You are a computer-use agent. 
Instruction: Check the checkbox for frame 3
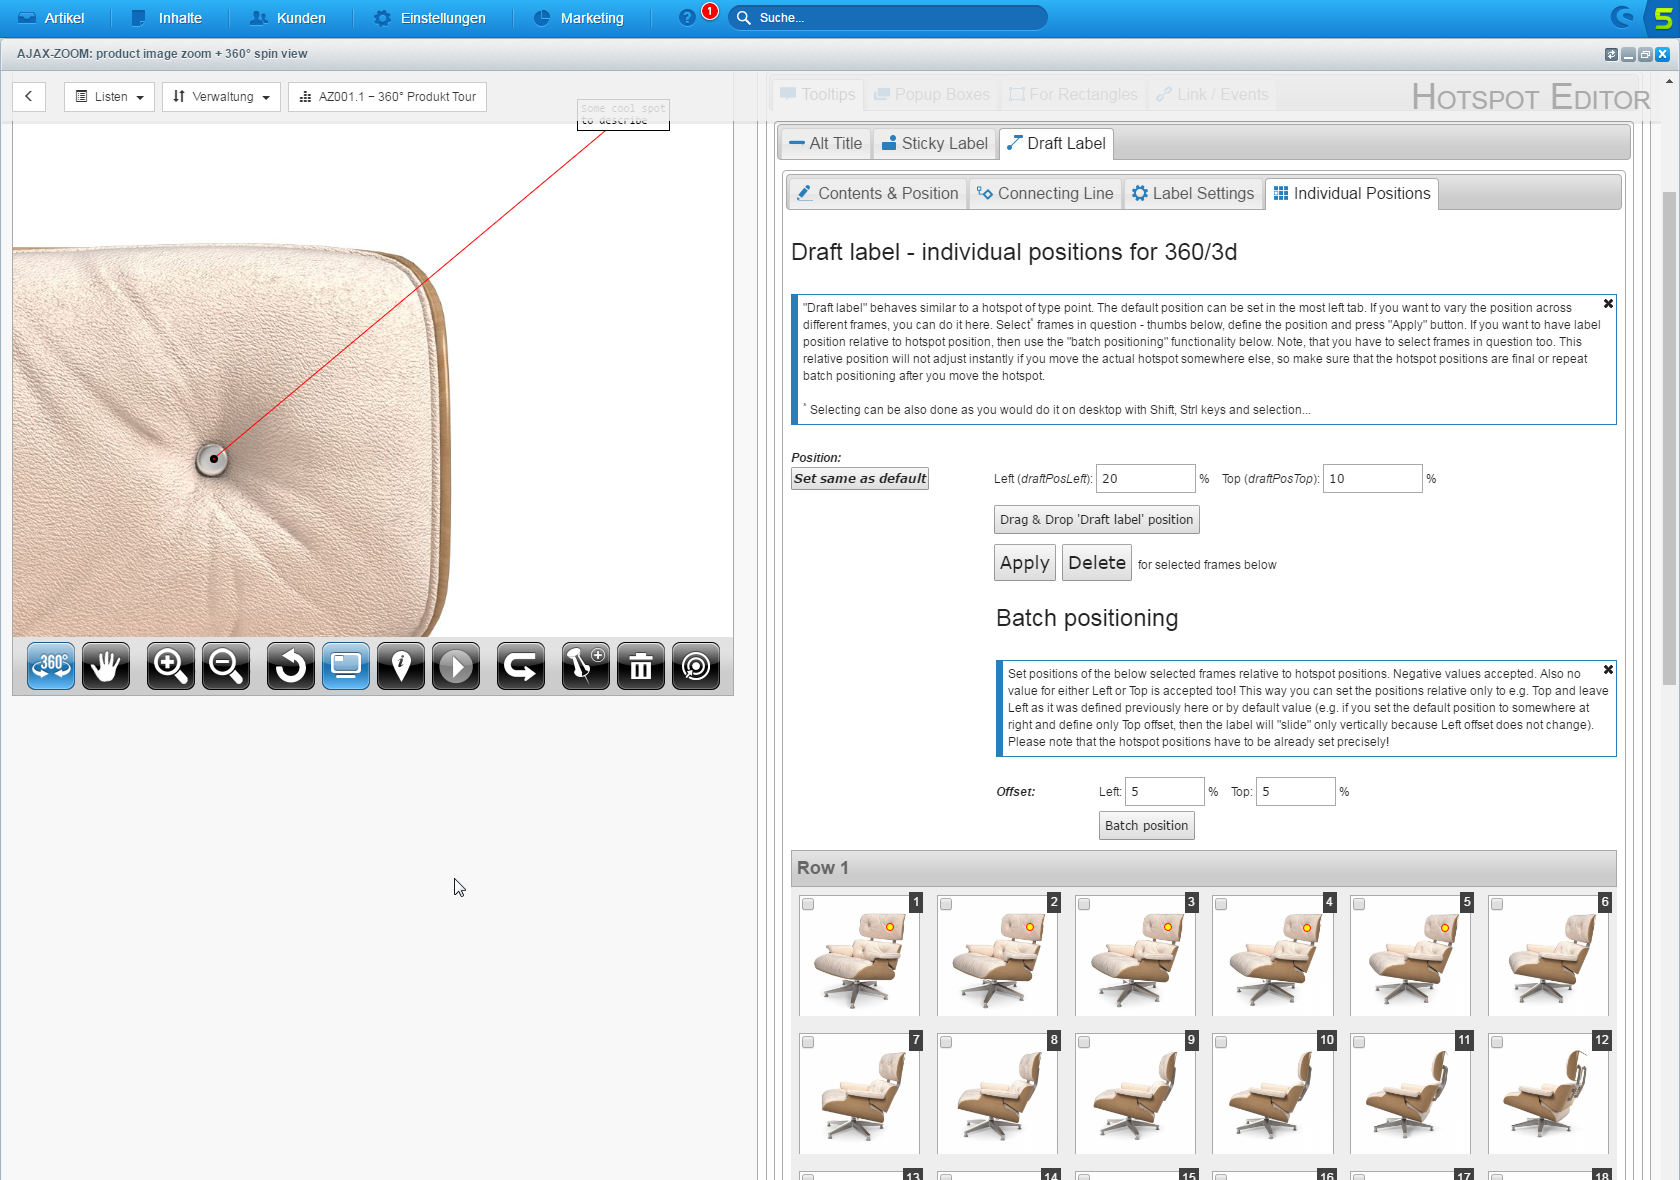[1084, 904]
